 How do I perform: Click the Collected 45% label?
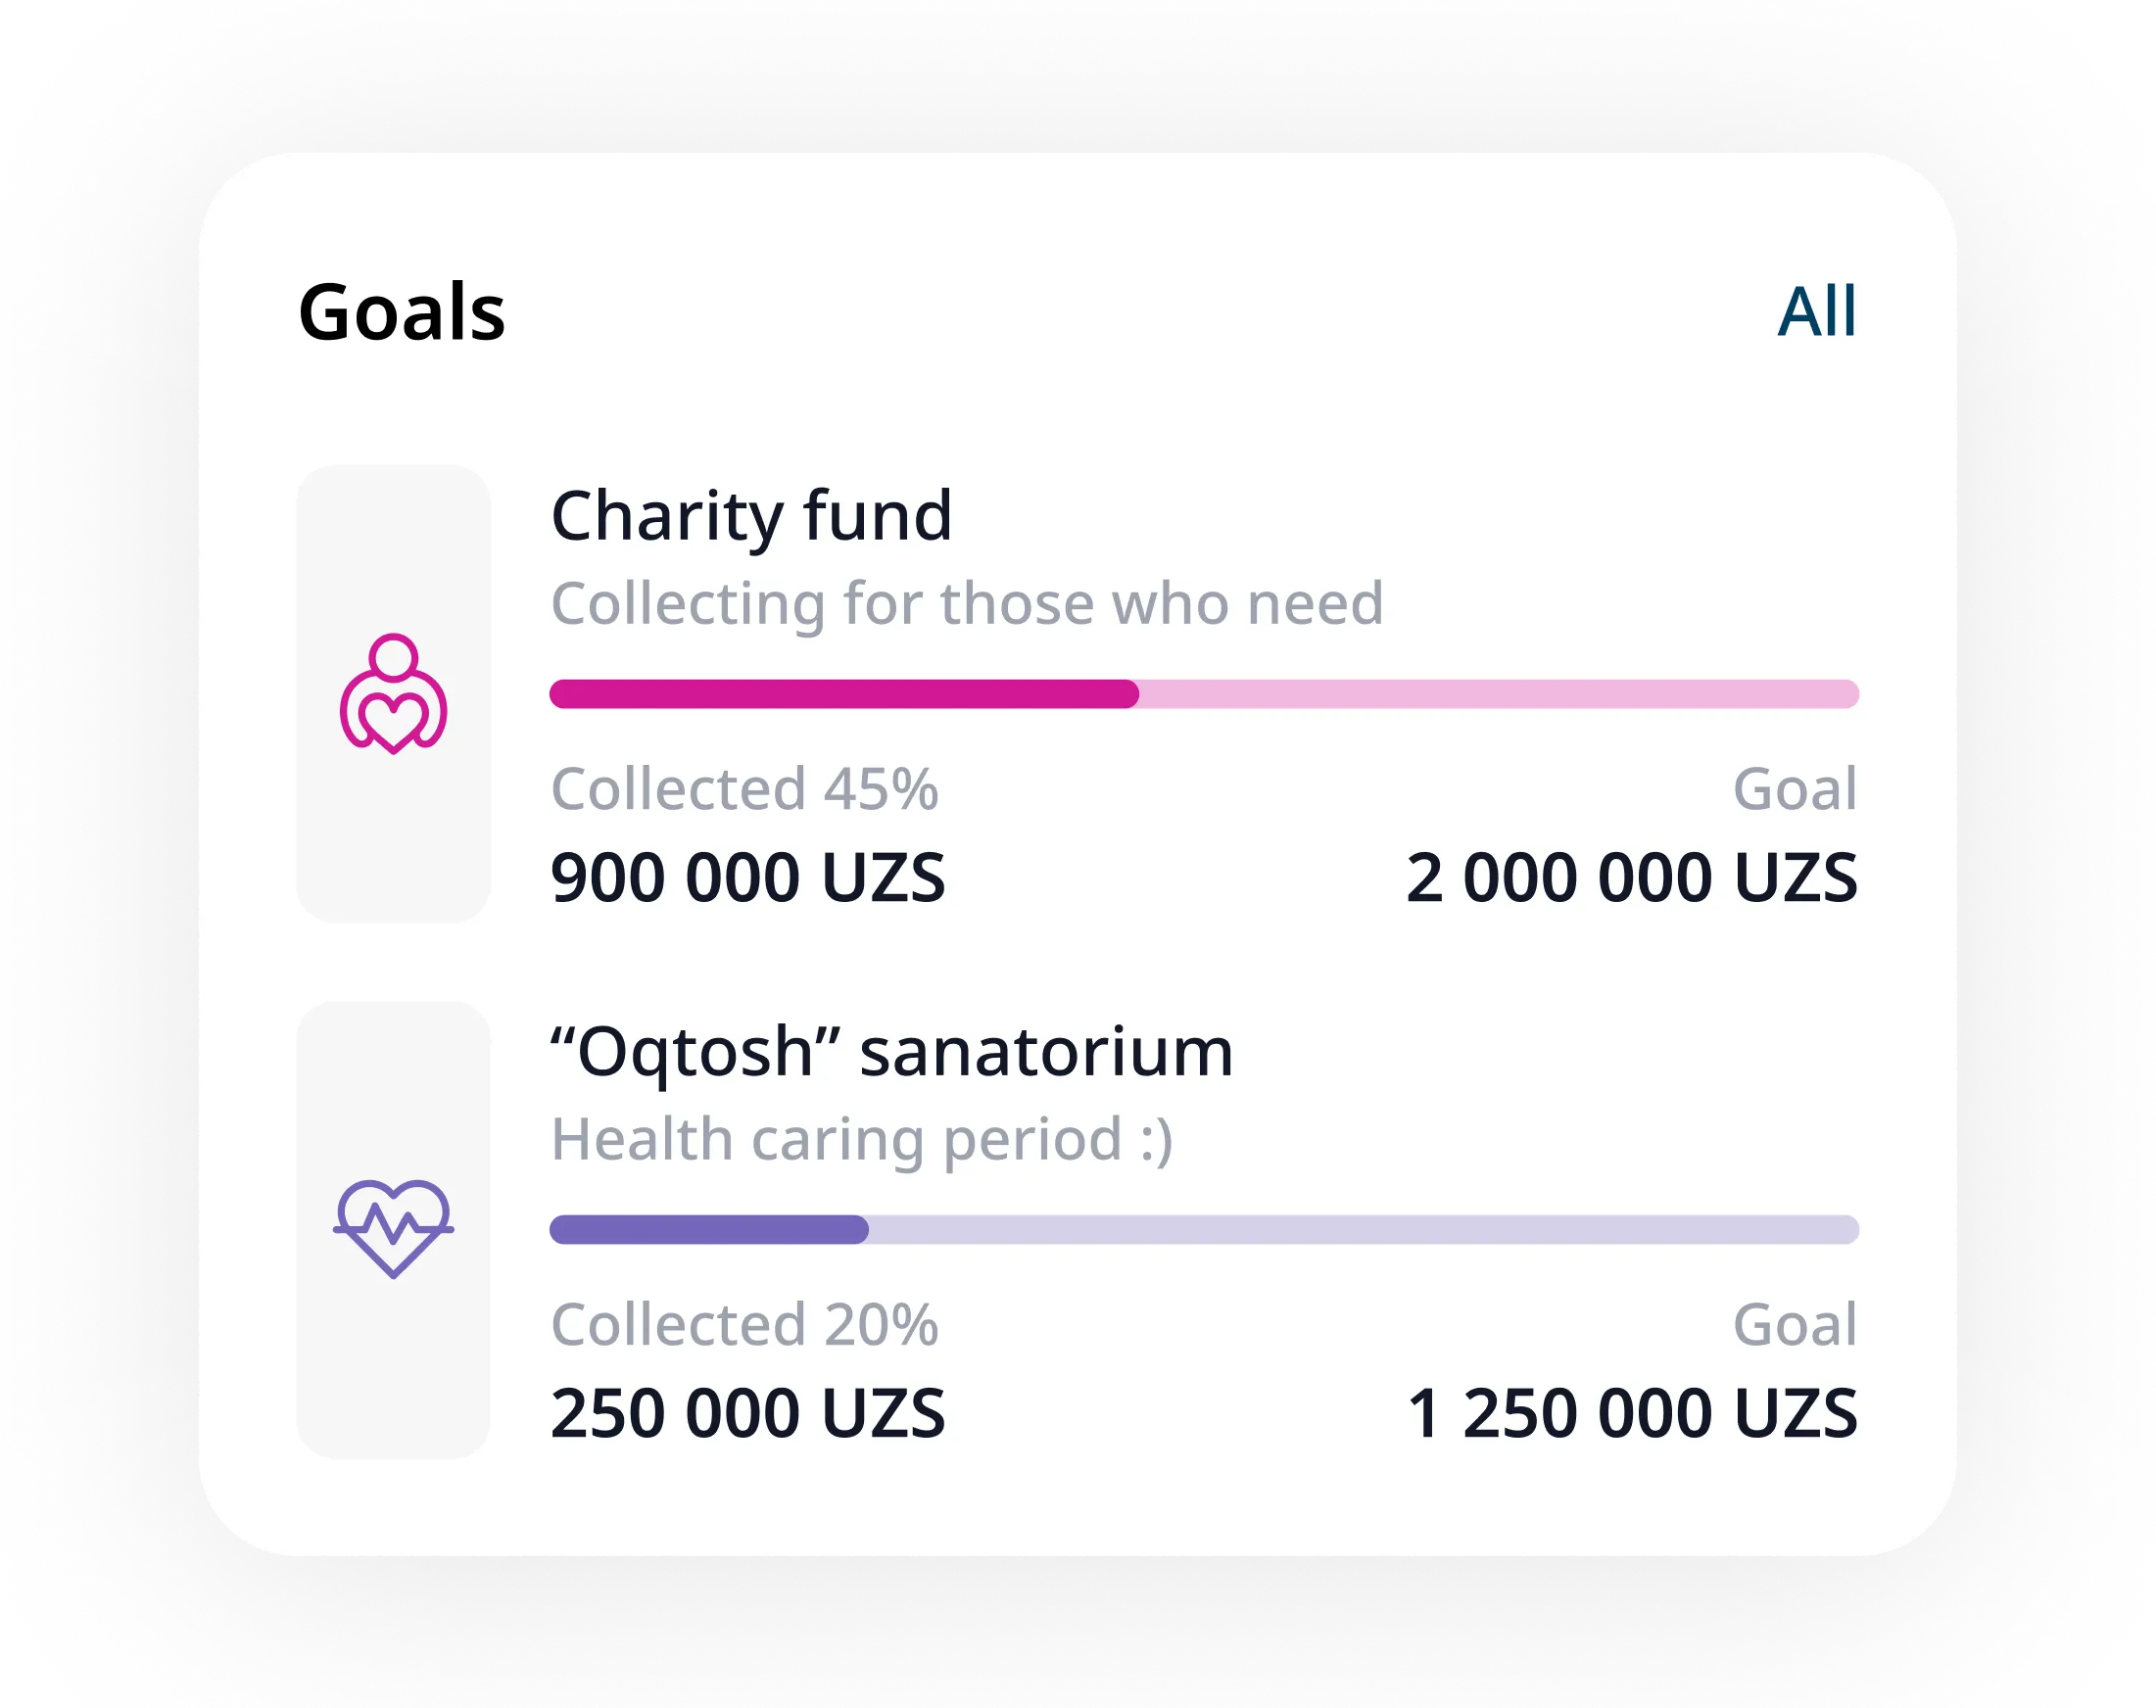(x=745, y=789)
